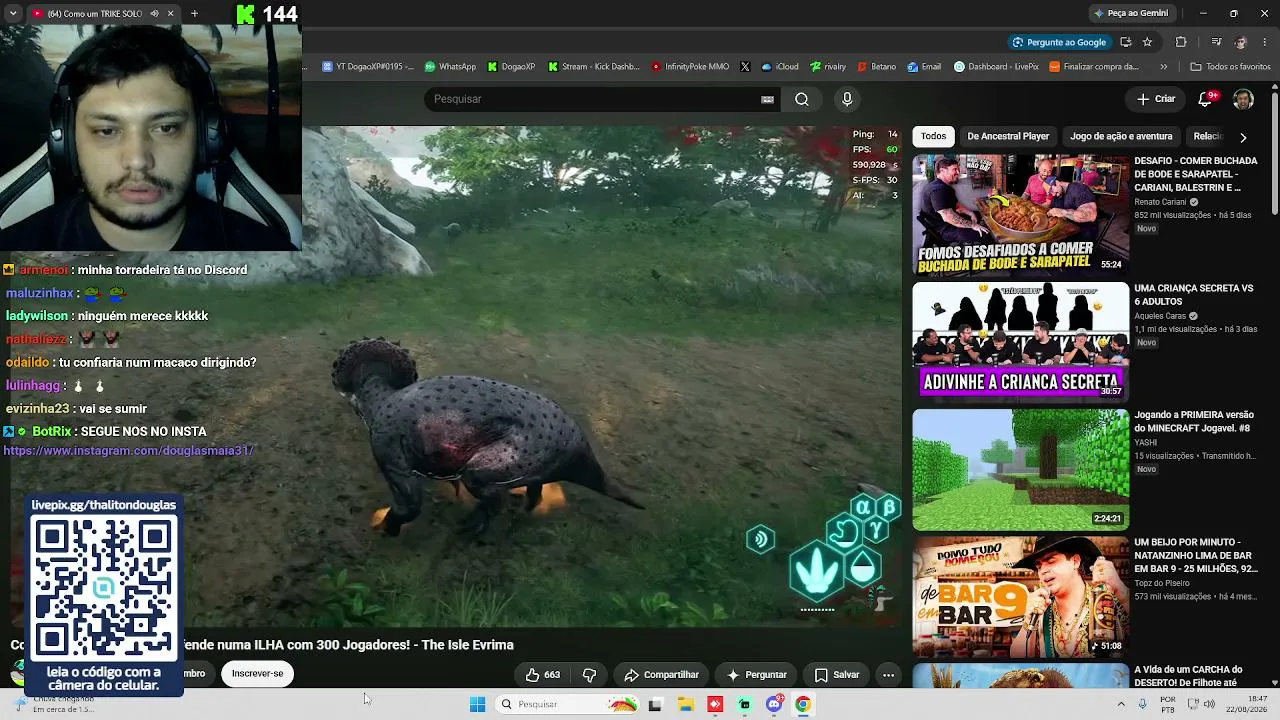Open the X (Twitter) bookmark
Screen dimensions: 1280x720
(745, 67)
